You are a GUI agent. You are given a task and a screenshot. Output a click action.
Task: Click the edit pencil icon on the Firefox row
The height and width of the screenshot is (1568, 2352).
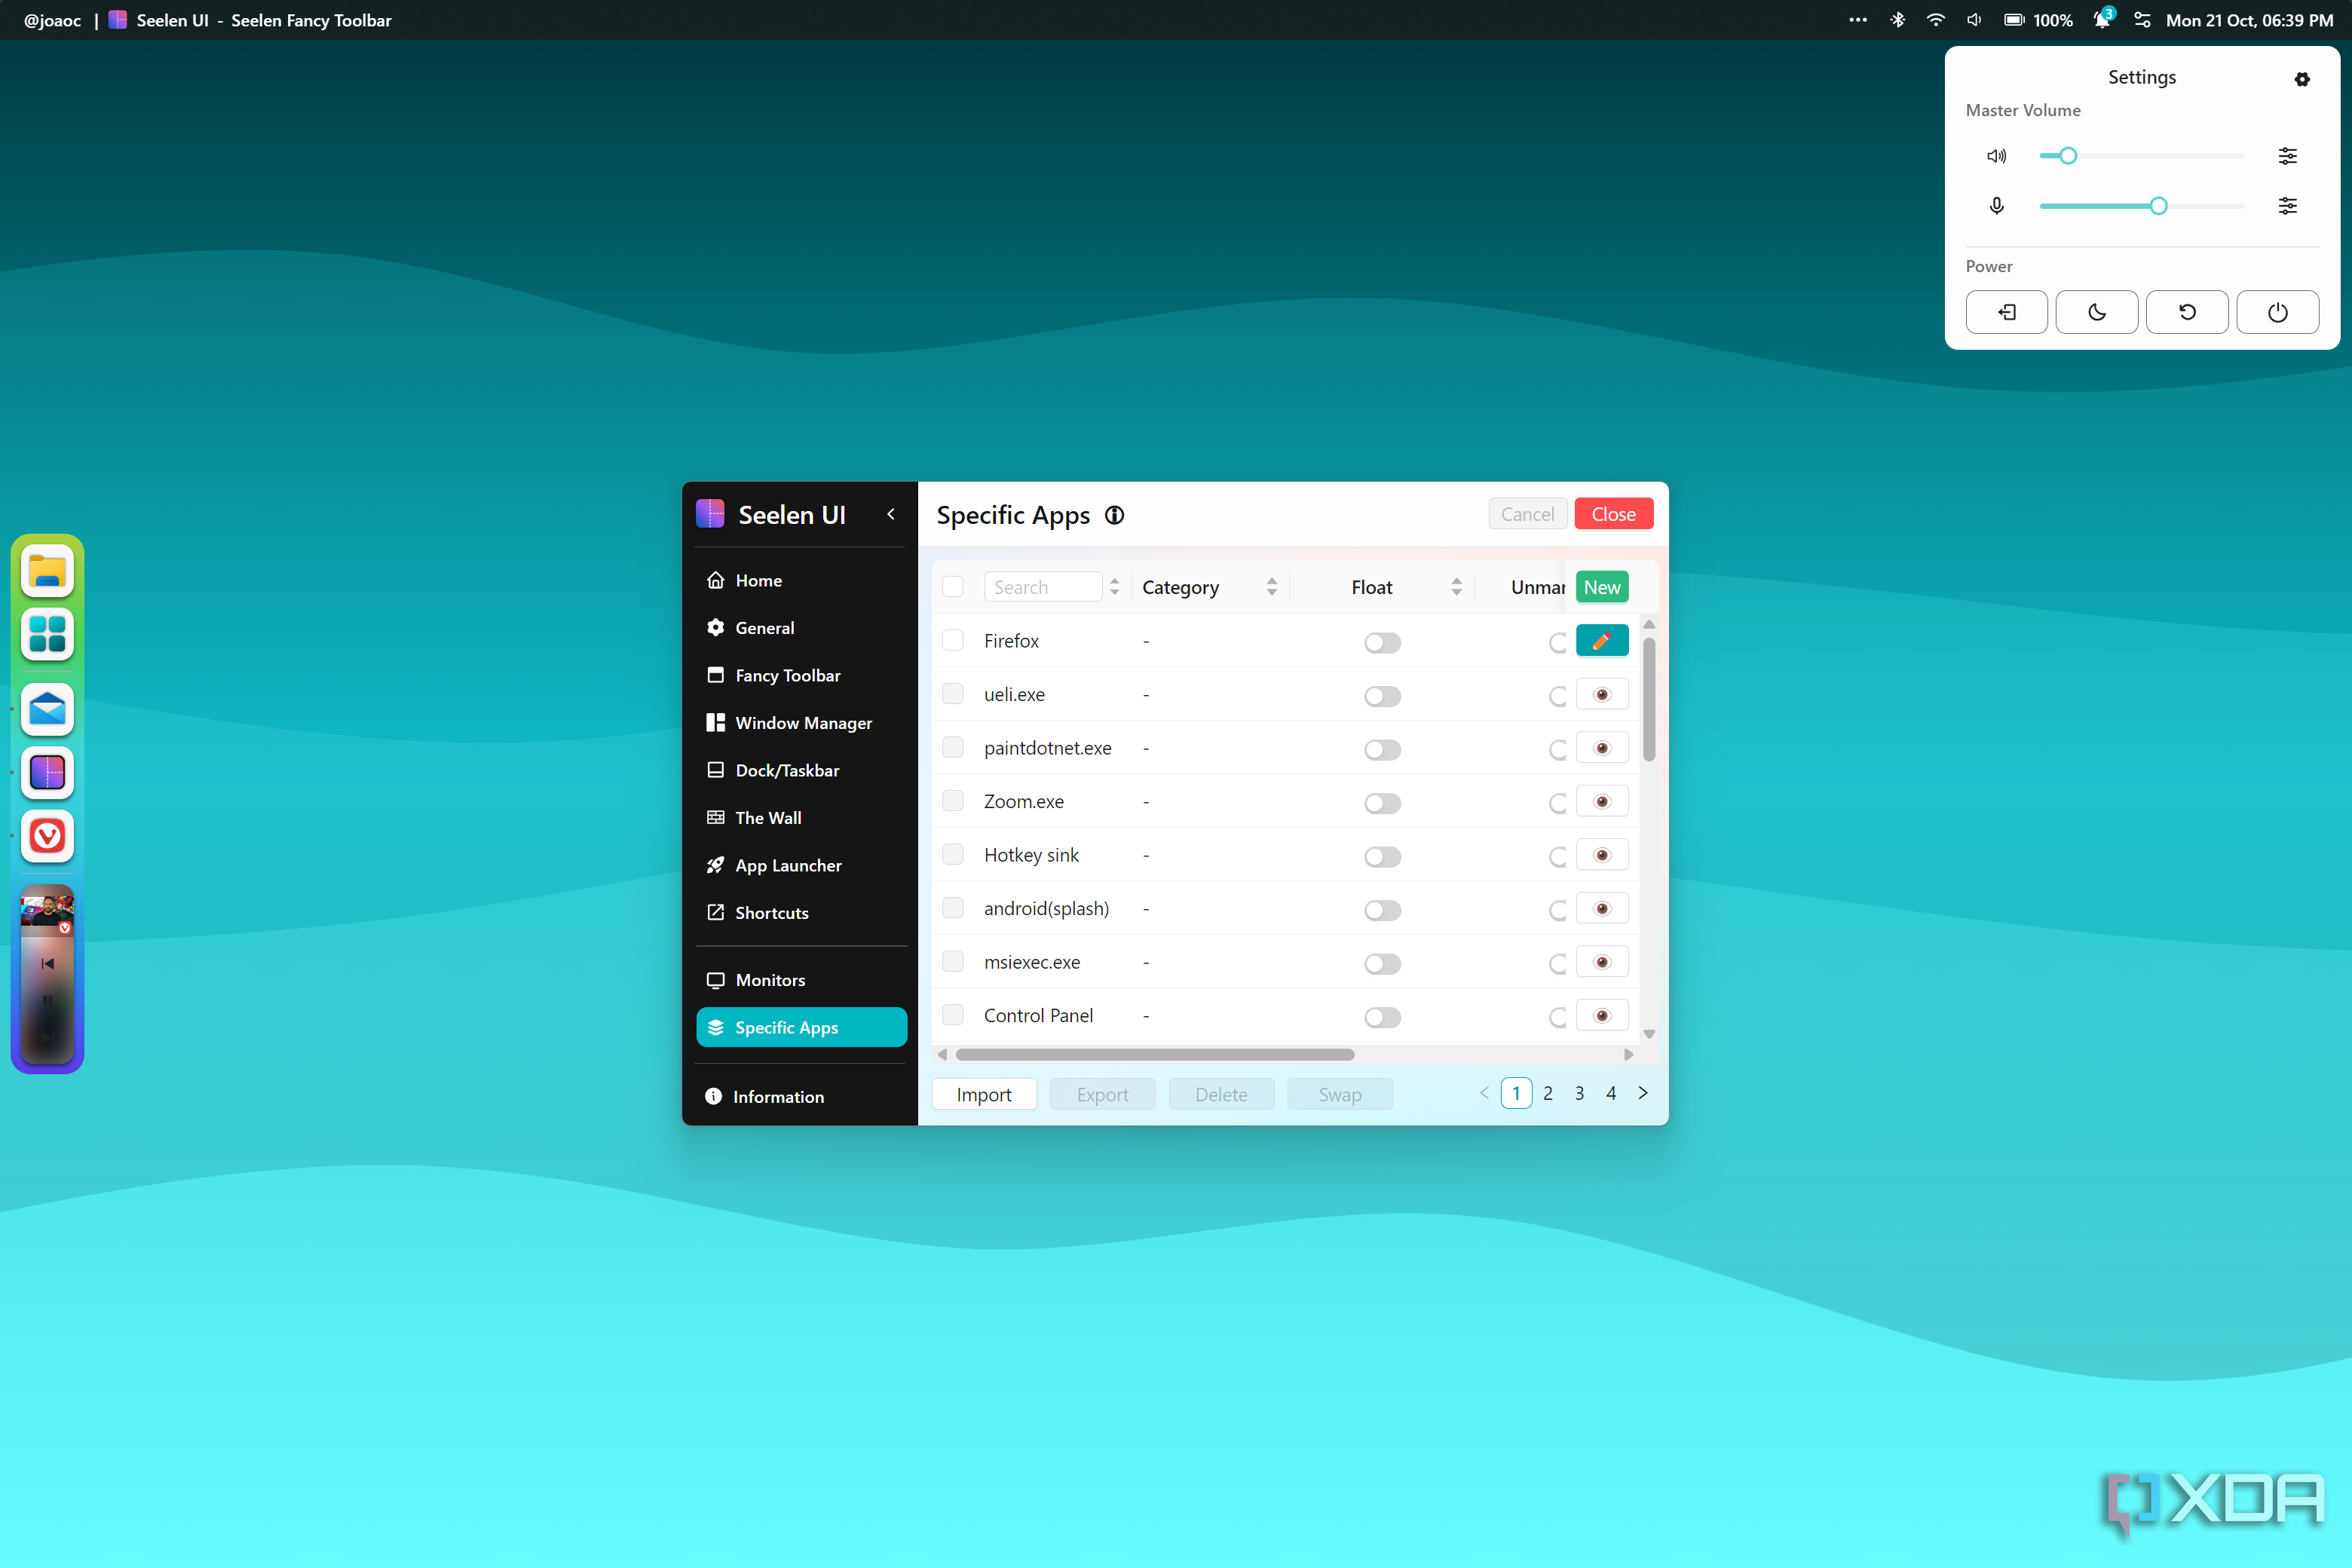click(x=1602, y=640)
